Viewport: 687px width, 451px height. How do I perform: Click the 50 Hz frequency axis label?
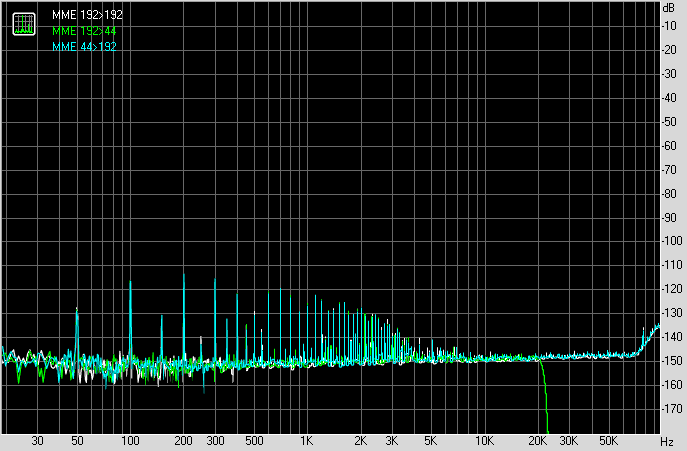tap(77, 441)
